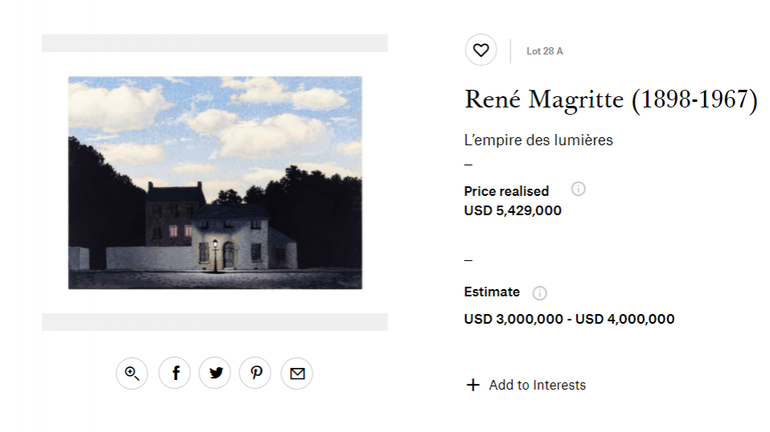Share the lot via email icon

(297, 373)
